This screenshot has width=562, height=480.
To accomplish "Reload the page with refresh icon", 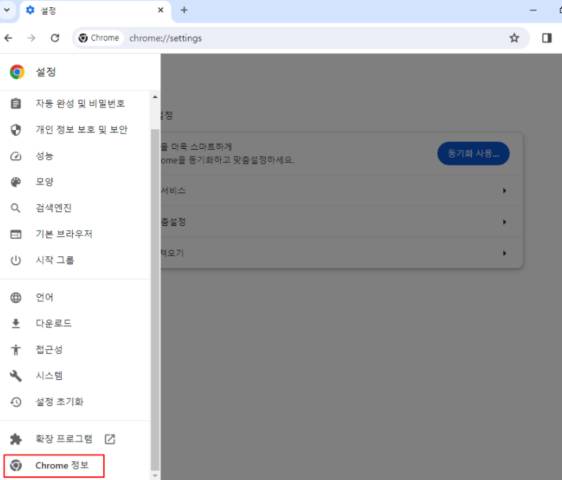I will click(x=55, y=38).
